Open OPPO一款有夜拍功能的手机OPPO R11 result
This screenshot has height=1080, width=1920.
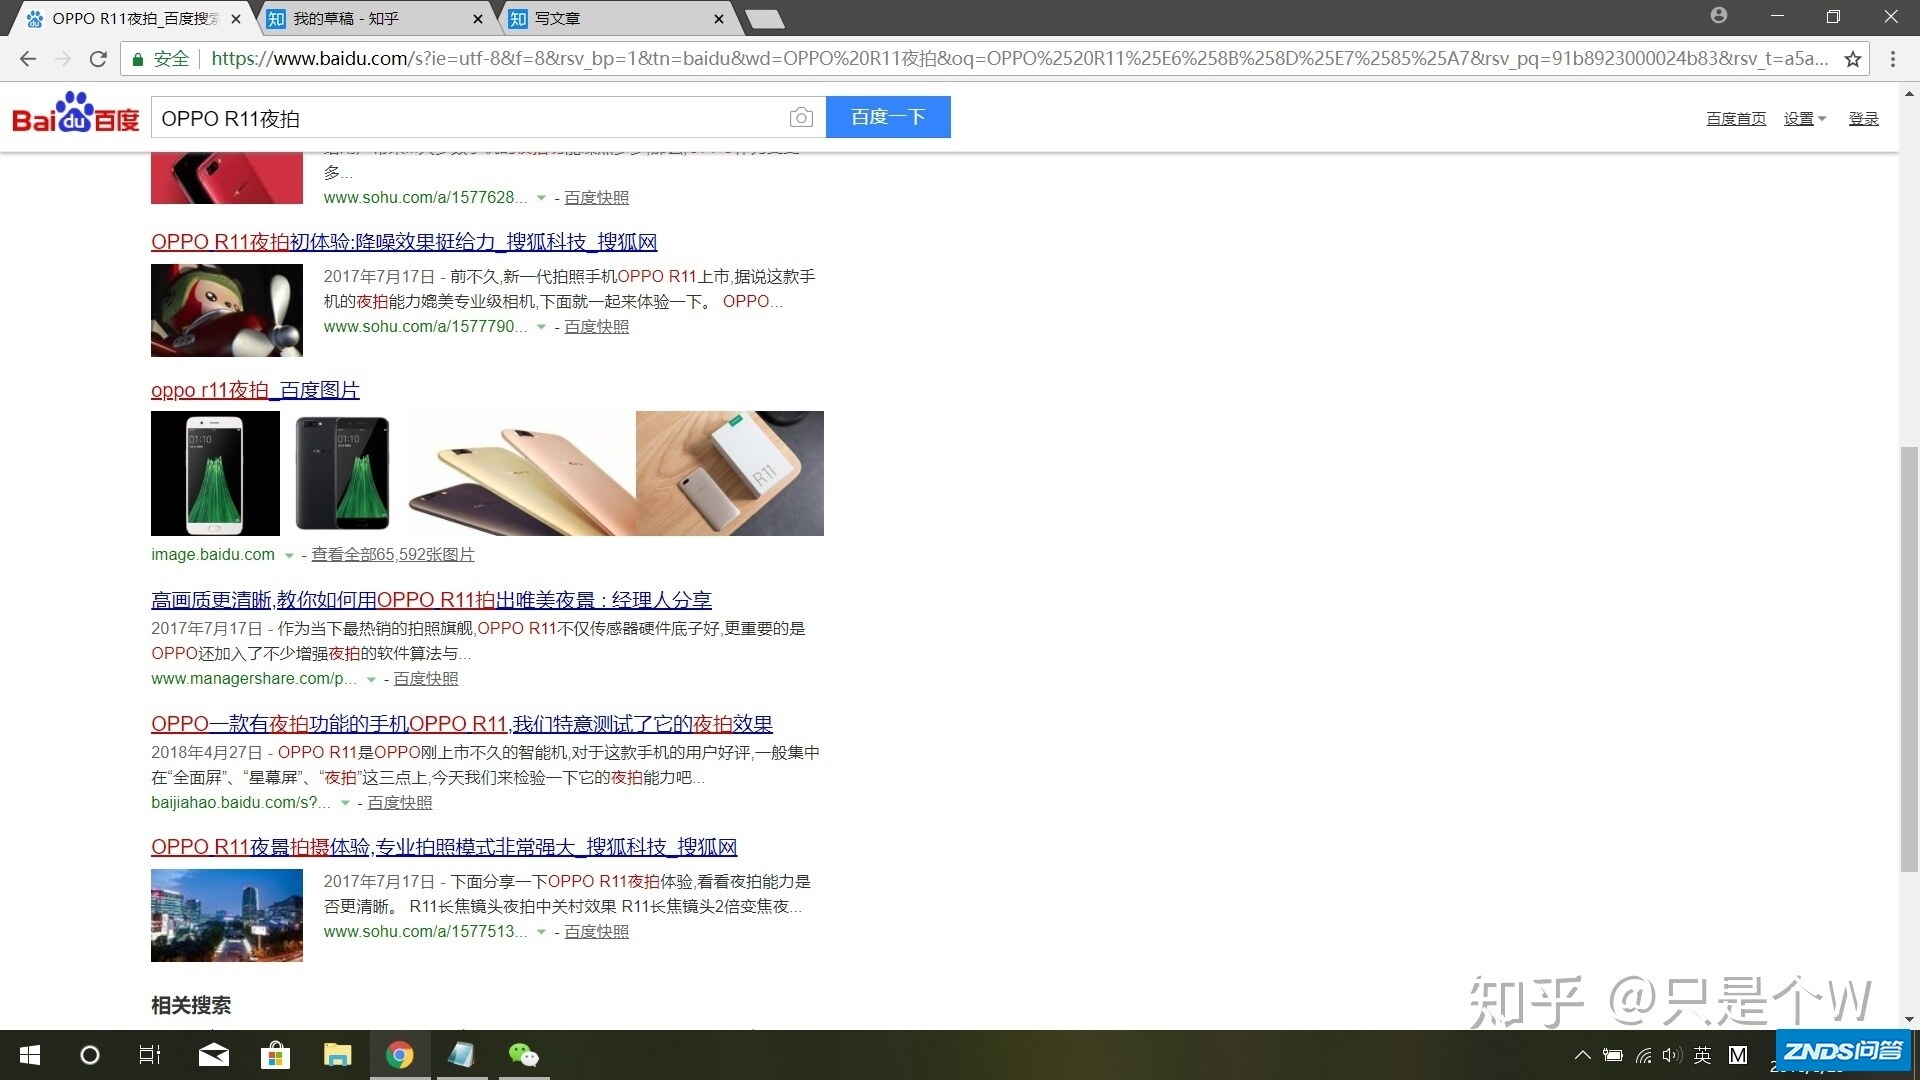pos(462,724)
